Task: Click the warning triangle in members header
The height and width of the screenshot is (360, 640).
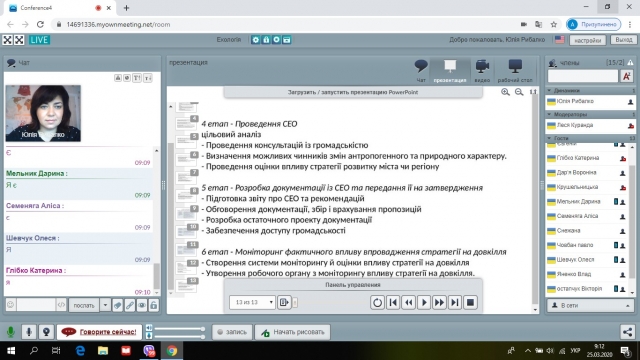Action: click(x=631, y=62)
